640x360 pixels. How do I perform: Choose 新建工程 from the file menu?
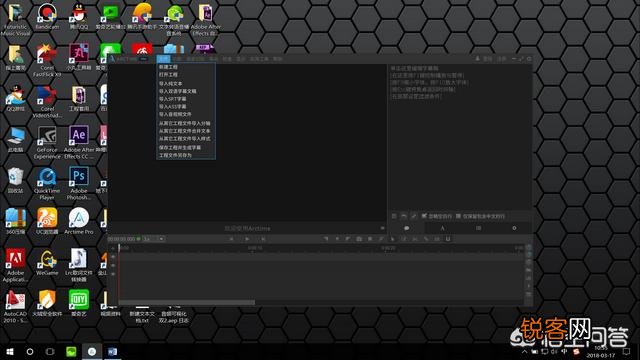186,67
